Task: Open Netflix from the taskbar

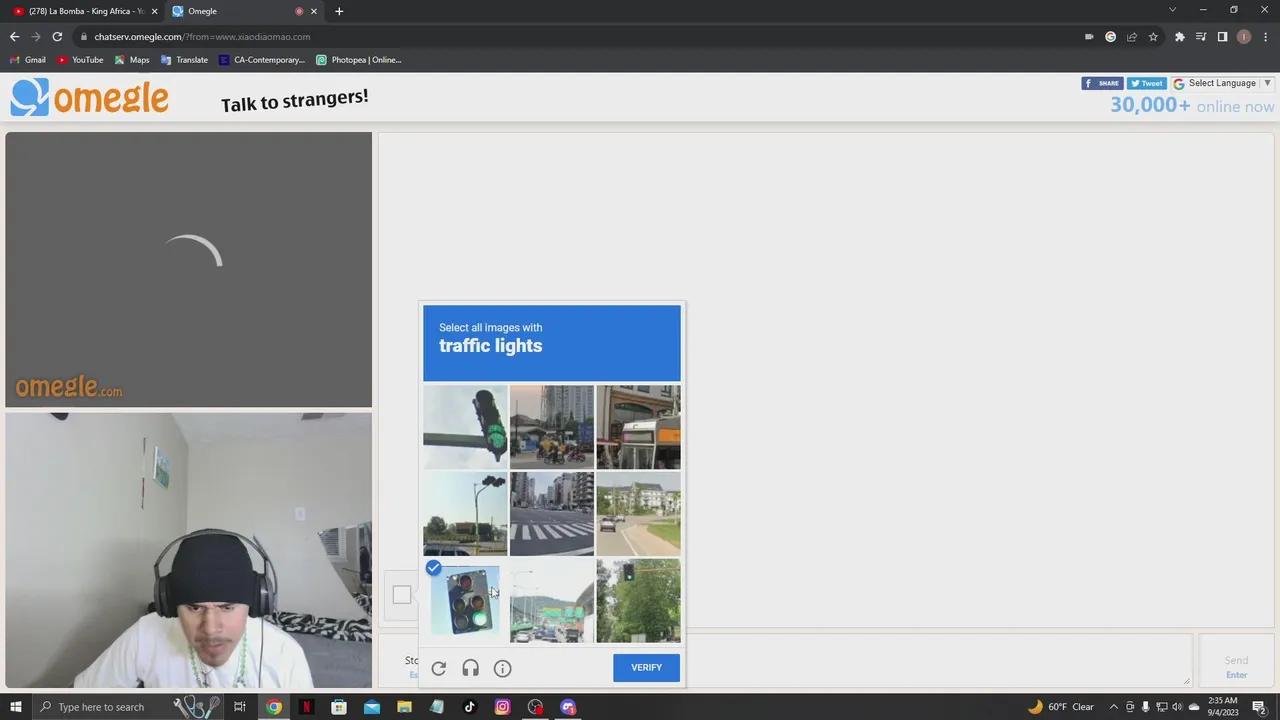Action: tap(306, 707)
